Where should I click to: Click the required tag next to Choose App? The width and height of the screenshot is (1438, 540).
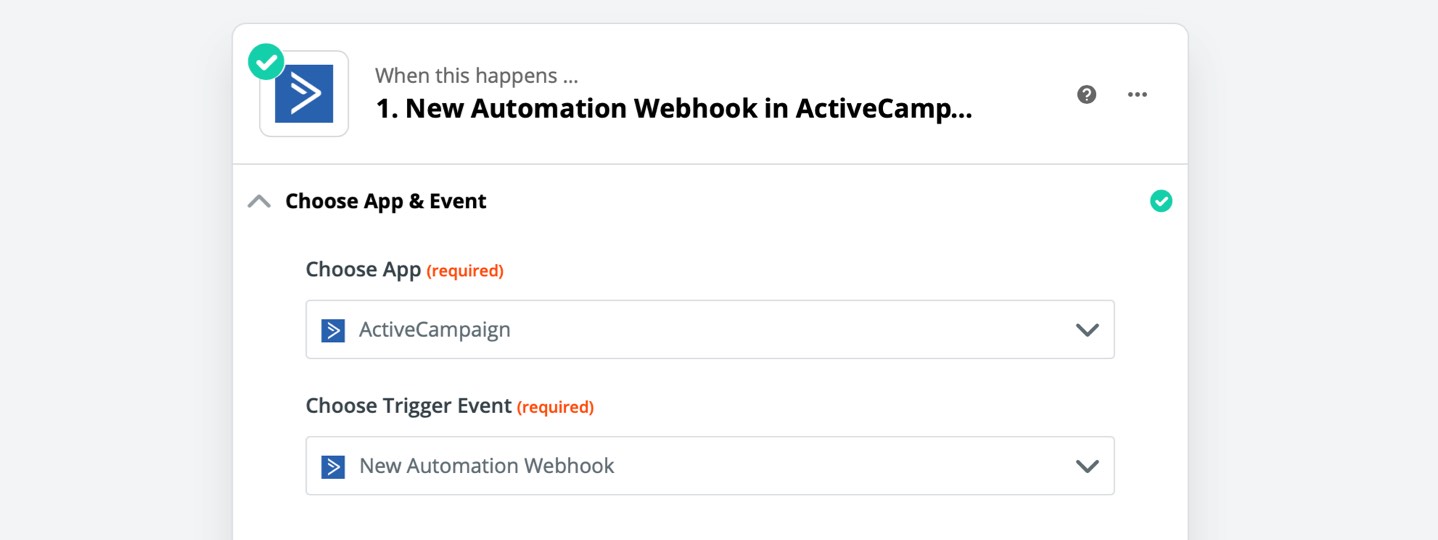(x=465, y=271)
